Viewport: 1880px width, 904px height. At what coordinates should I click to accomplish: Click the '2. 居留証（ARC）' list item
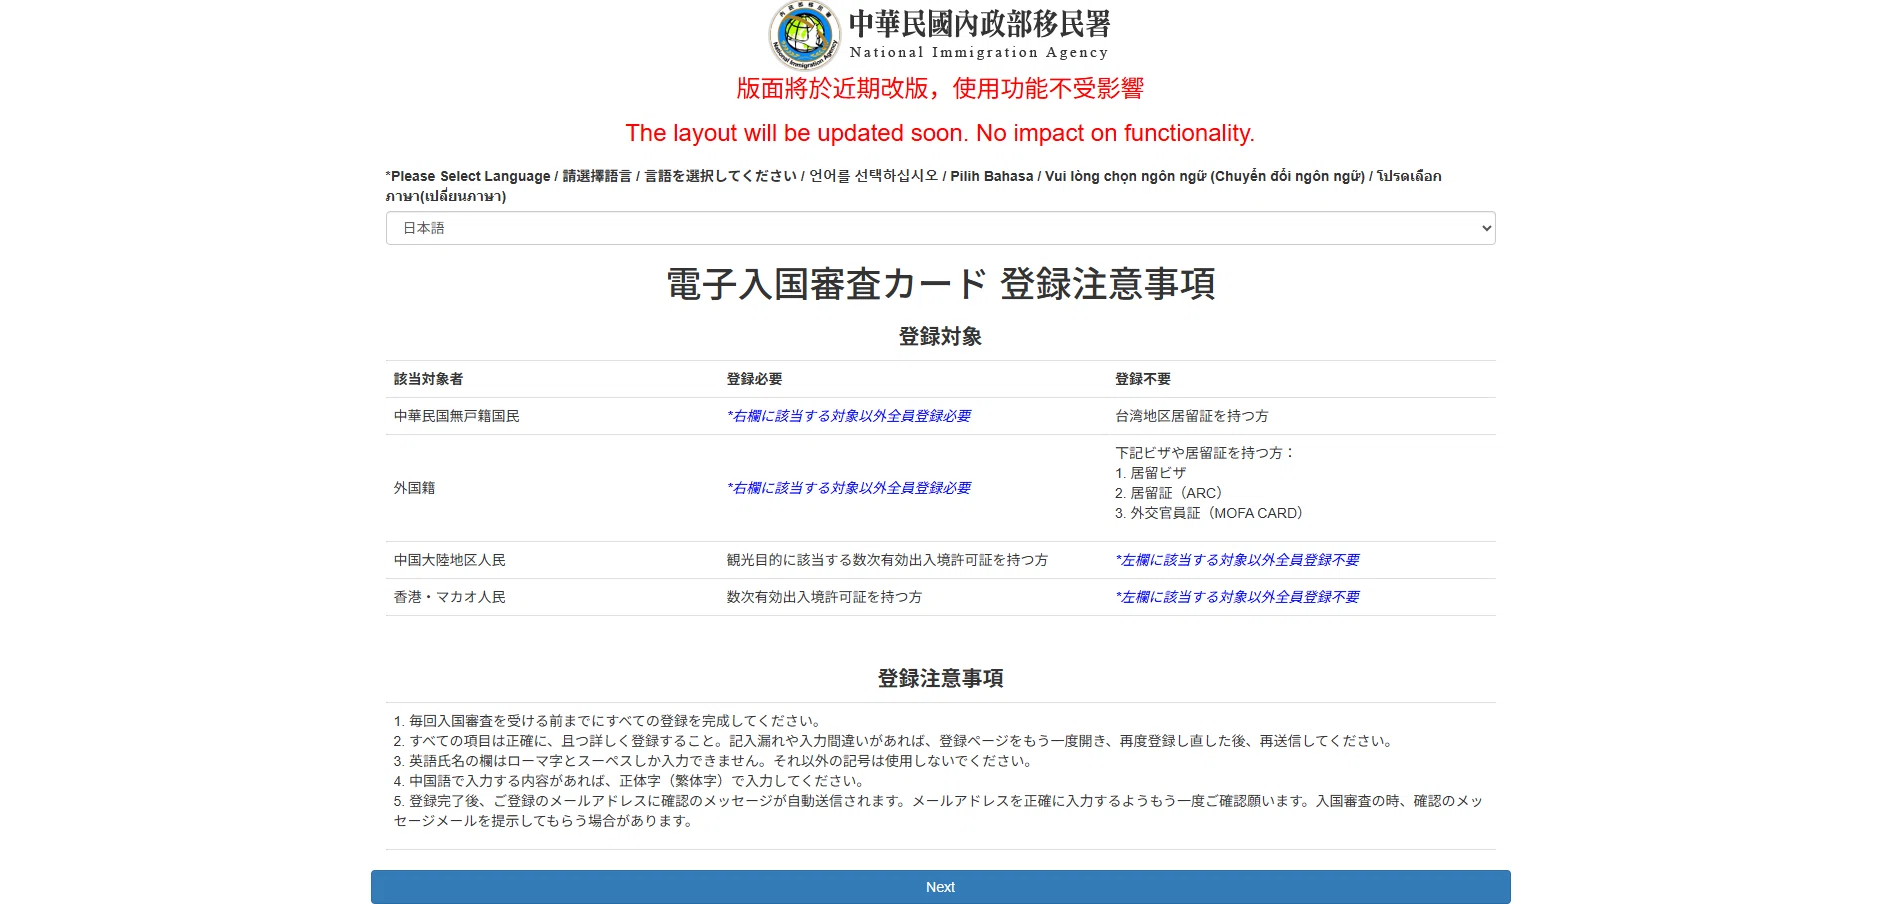click(x=1169, y=493)
